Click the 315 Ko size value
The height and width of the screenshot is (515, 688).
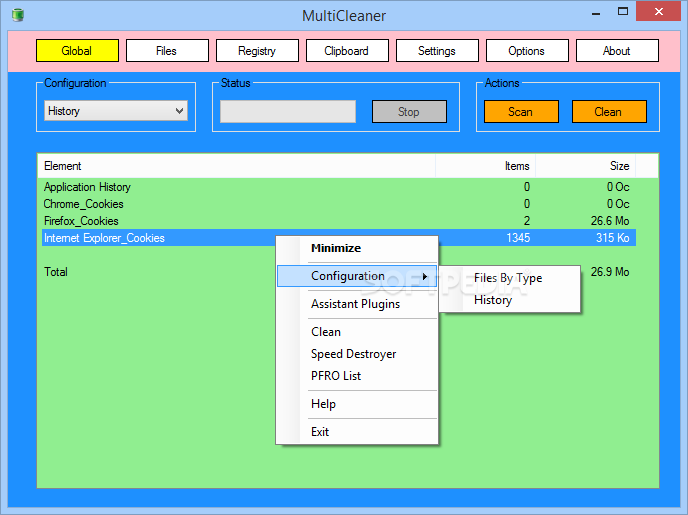pos(613,238)
